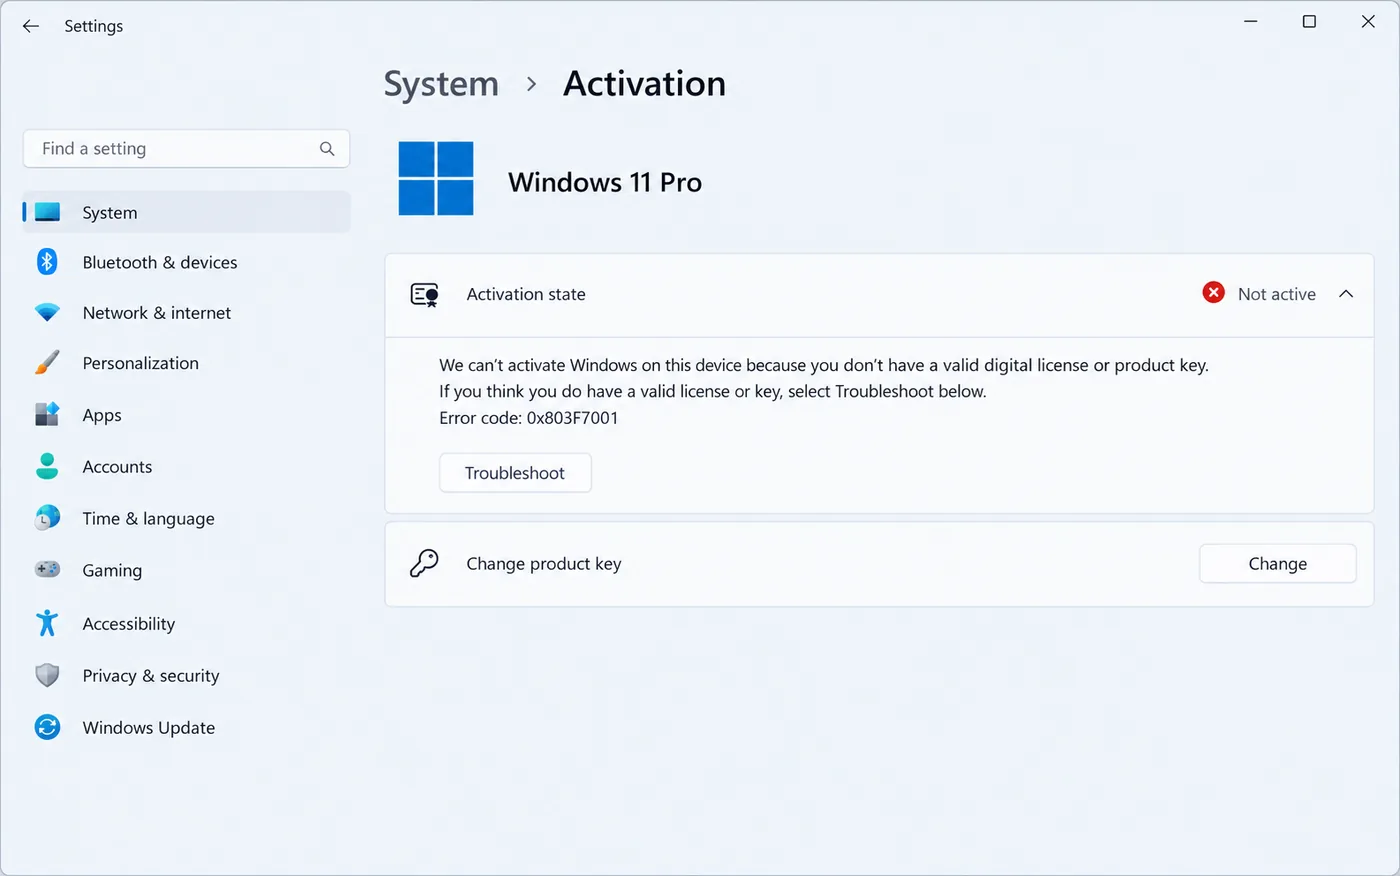Screen dimensions: 1400x876
Task: Maximize the Settings window
Action: (1309, 22)
